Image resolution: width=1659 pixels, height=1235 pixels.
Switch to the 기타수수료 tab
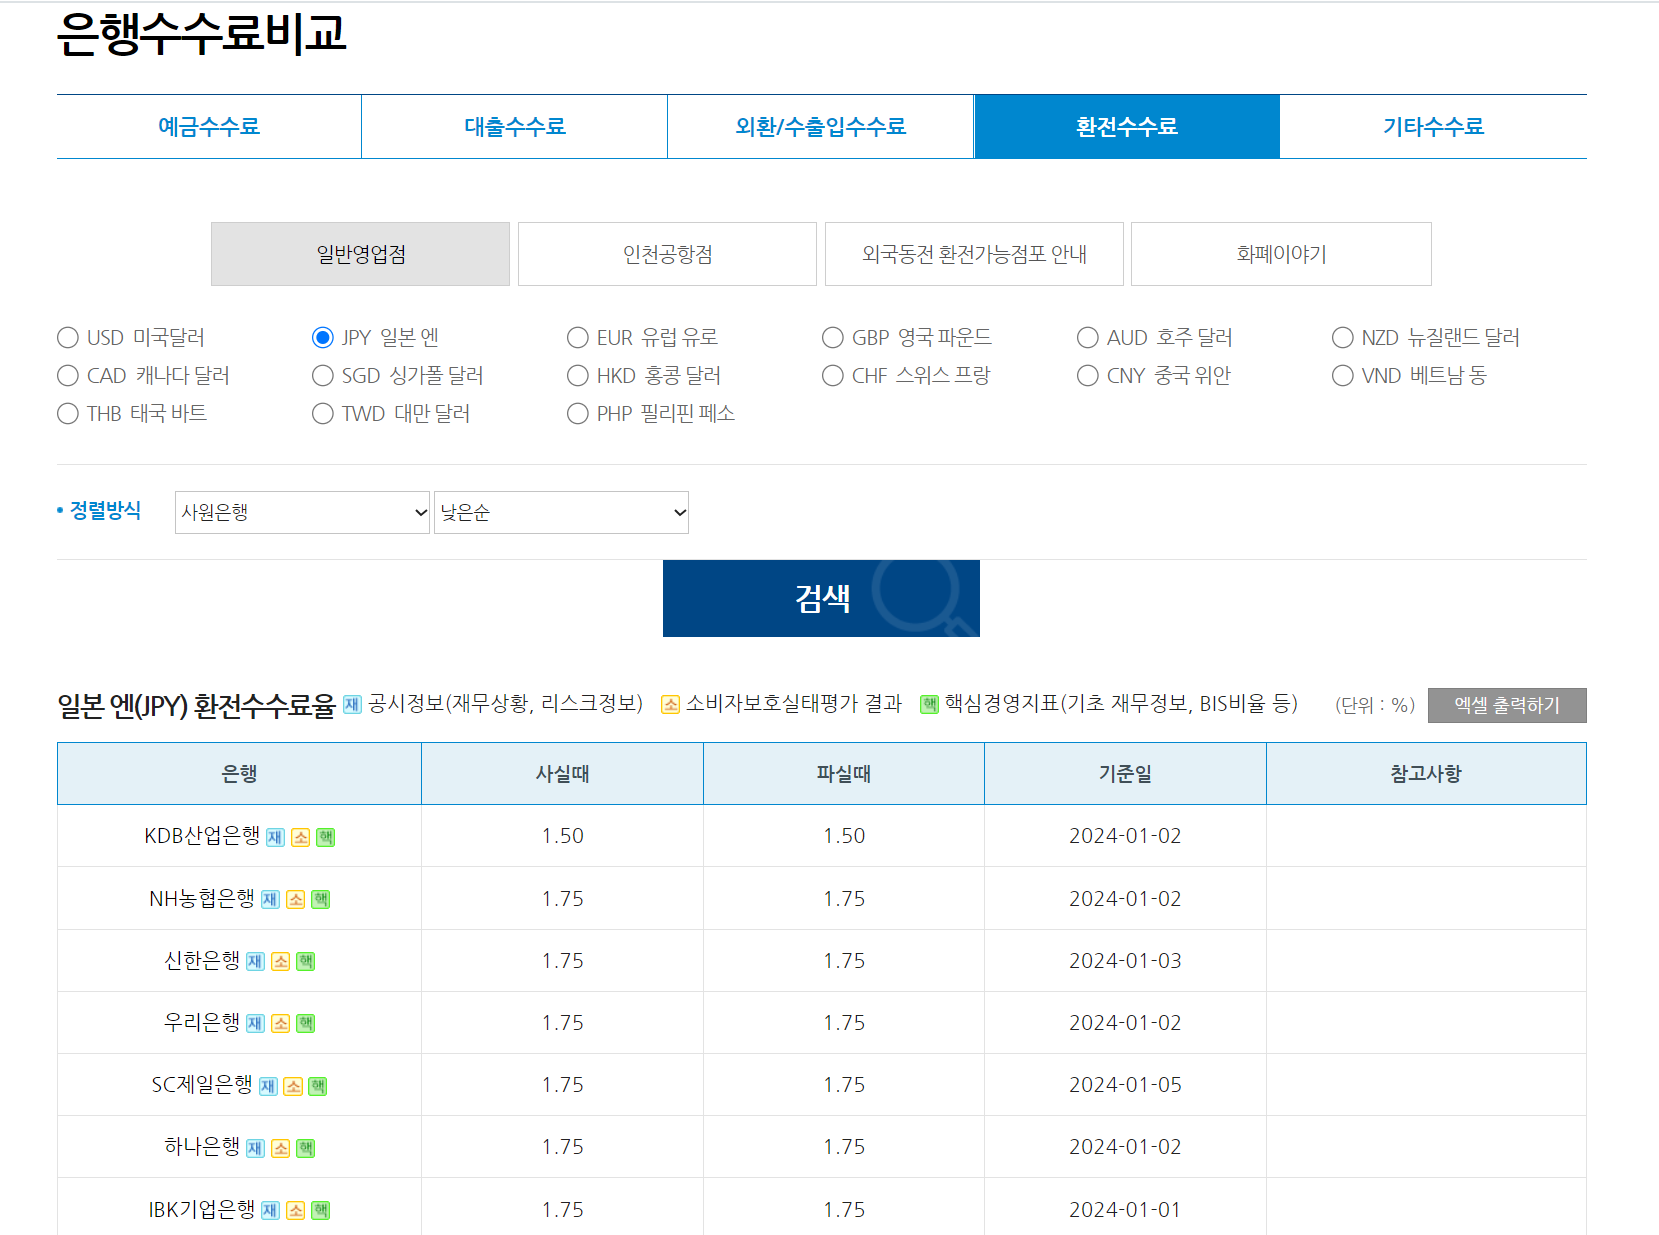tap(1433, 127)
